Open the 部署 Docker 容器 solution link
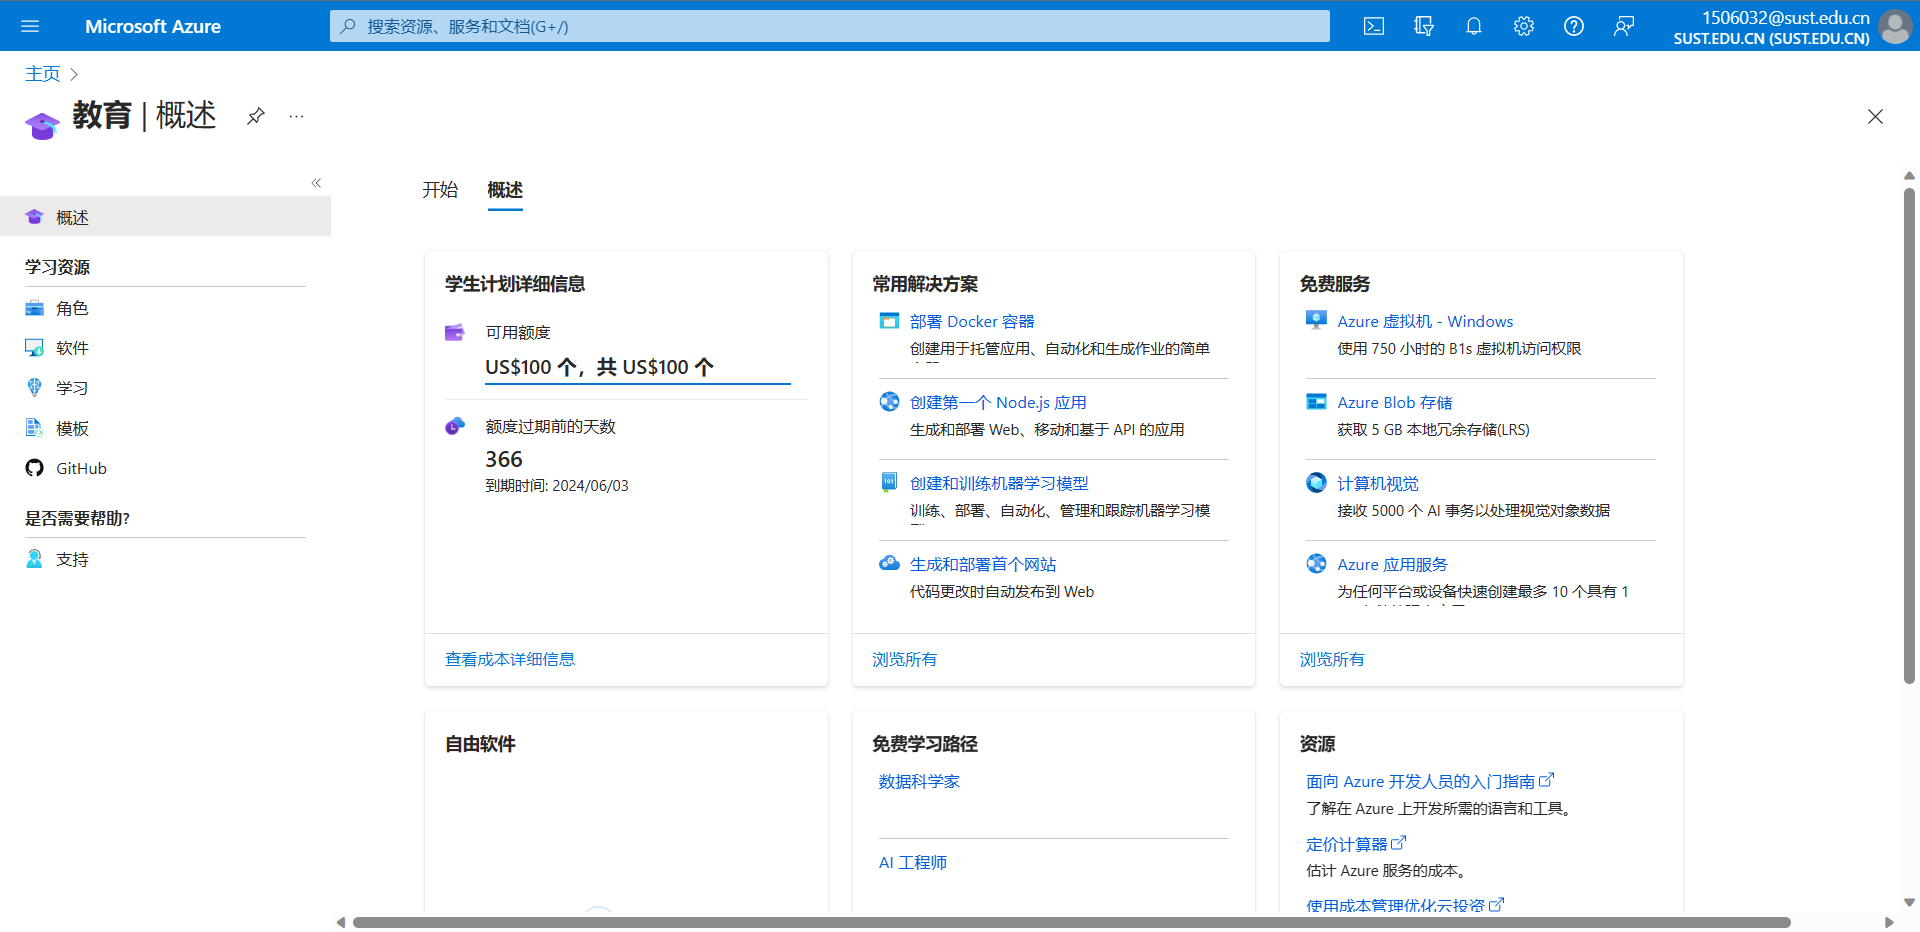Screen dimensions: 1920x932 coord(971,321)
